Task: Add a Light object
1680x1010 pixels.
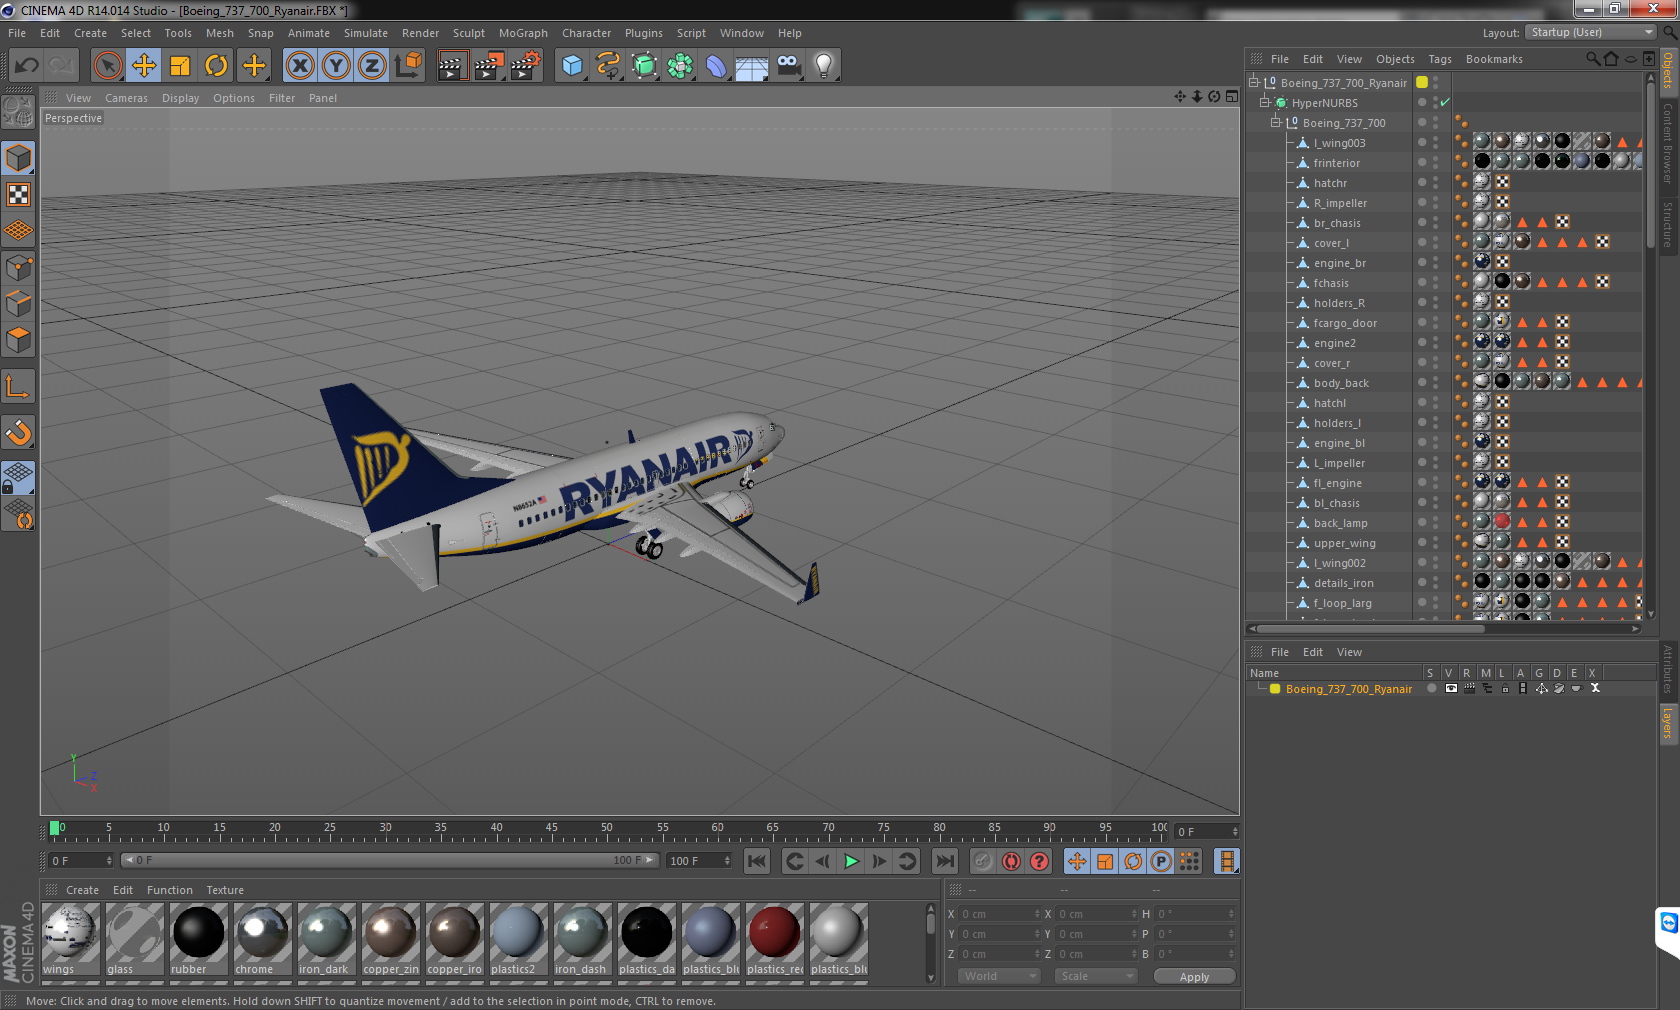Action: (823, 66)
